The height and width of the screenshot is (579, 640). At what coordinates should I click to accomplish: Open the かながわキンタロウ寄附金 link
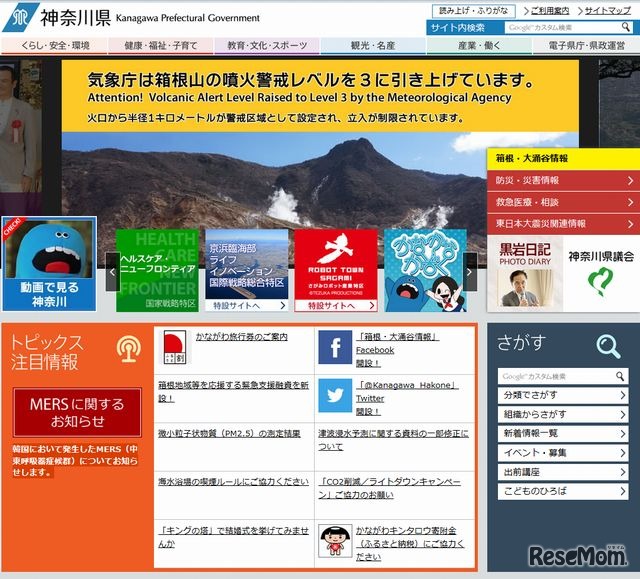coord(410,544)
